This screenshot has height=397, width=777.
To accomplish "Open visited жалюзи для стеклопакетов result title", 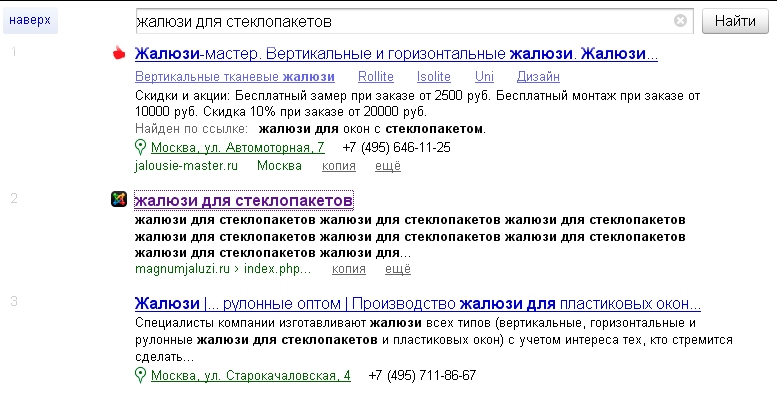I will click(243, 200).
